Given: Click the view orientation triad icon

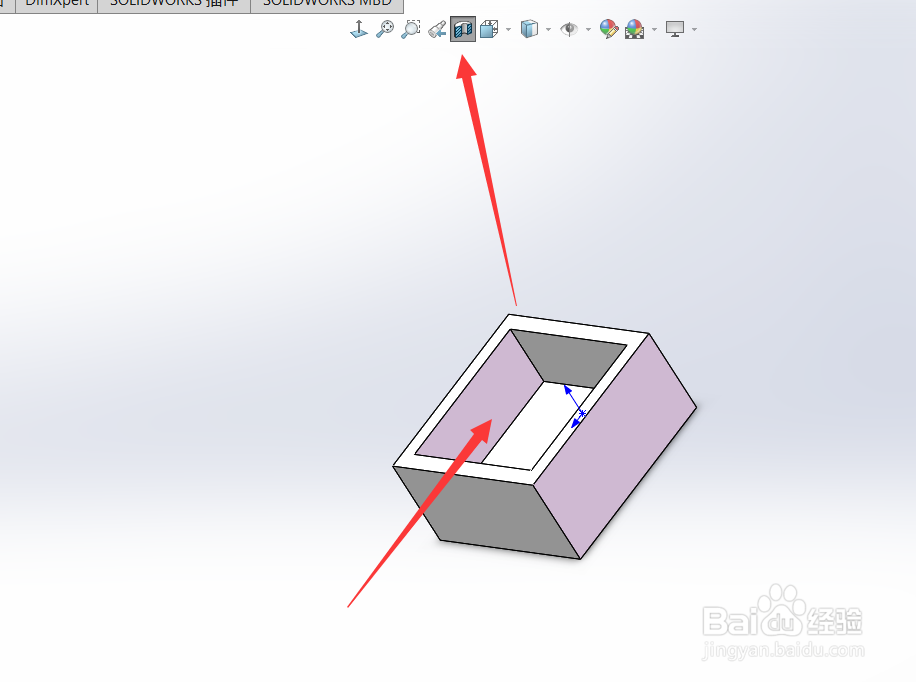Looking at the screenshot, I should [359, 29].
